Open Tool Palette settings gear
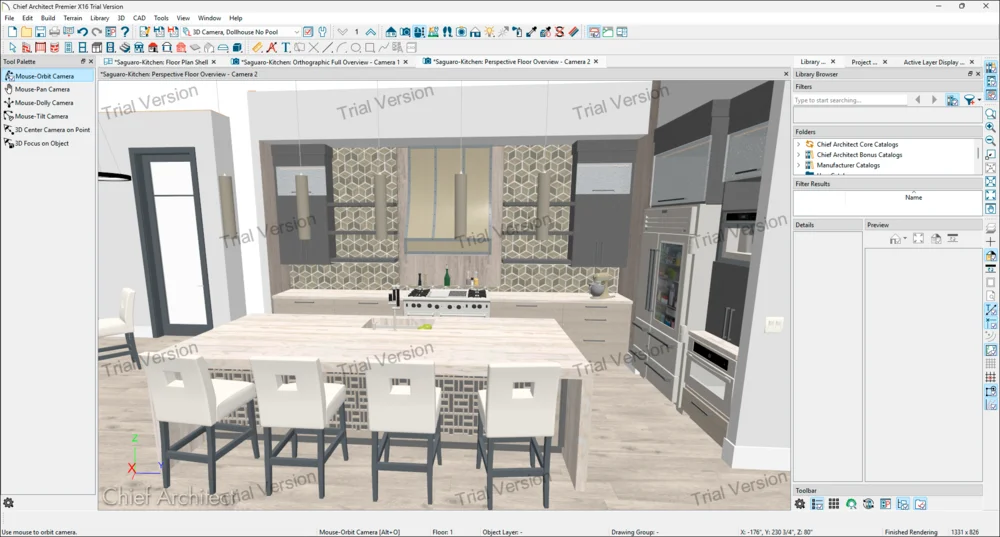The height and width of the screenshot is (537, 1000). (x=8, y=503)
